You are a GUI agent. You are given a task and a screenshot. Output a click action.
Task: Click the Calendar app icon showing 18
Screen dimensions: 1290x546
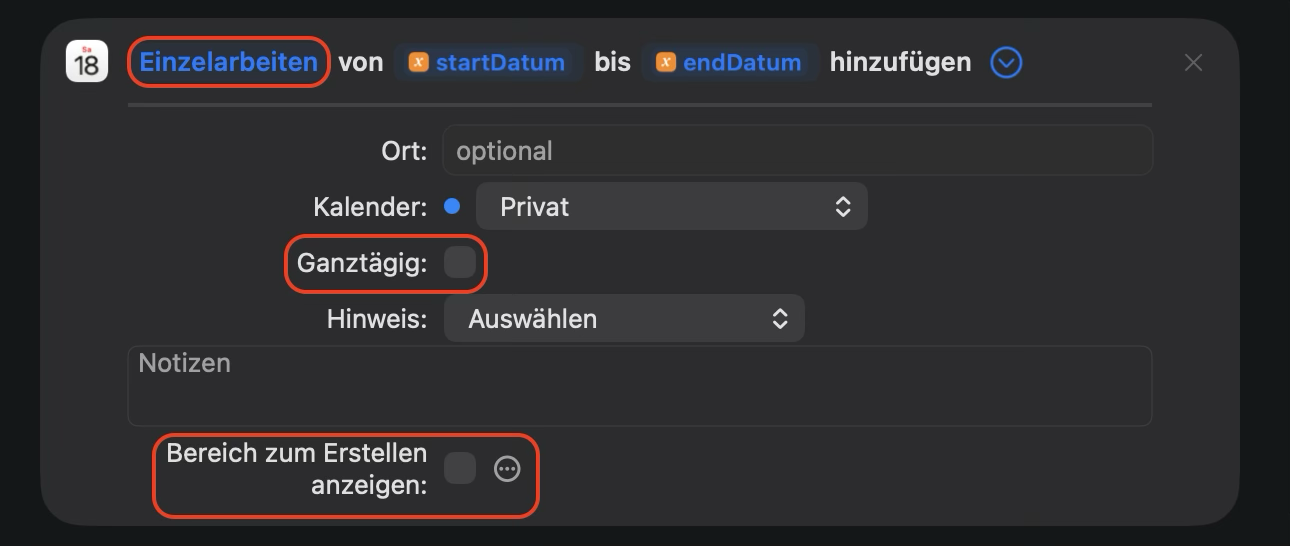87,62
